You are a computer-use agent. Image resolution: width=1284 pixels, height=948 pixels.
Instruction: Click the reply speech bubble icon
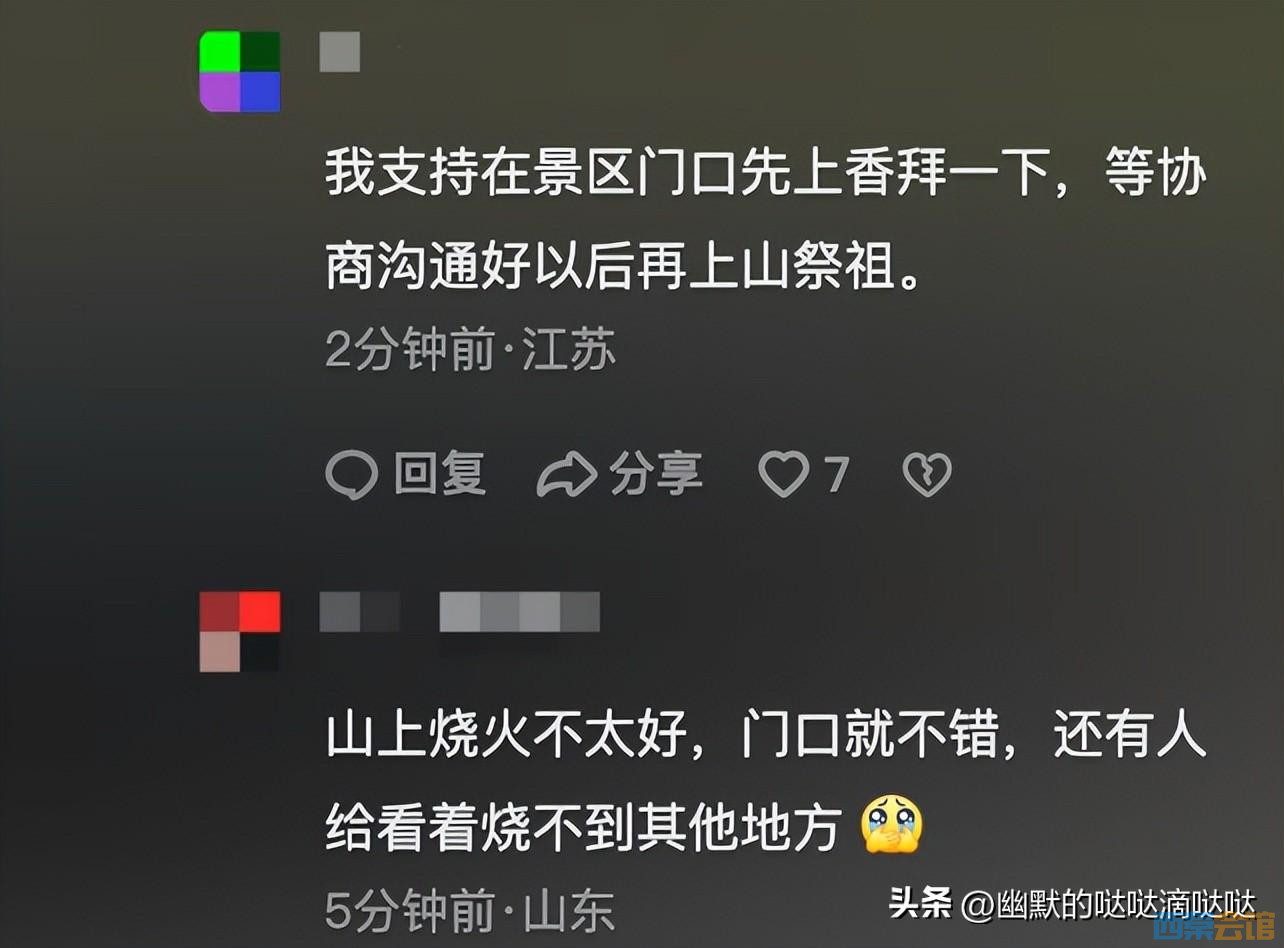point(352,475)
